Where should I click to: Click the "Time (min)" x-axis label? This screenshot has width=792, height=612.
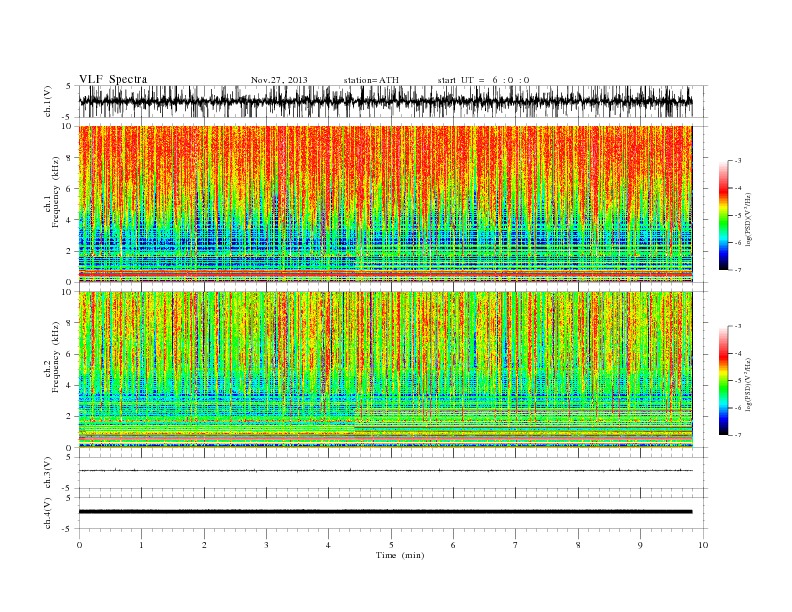click(x=400, y=555)
